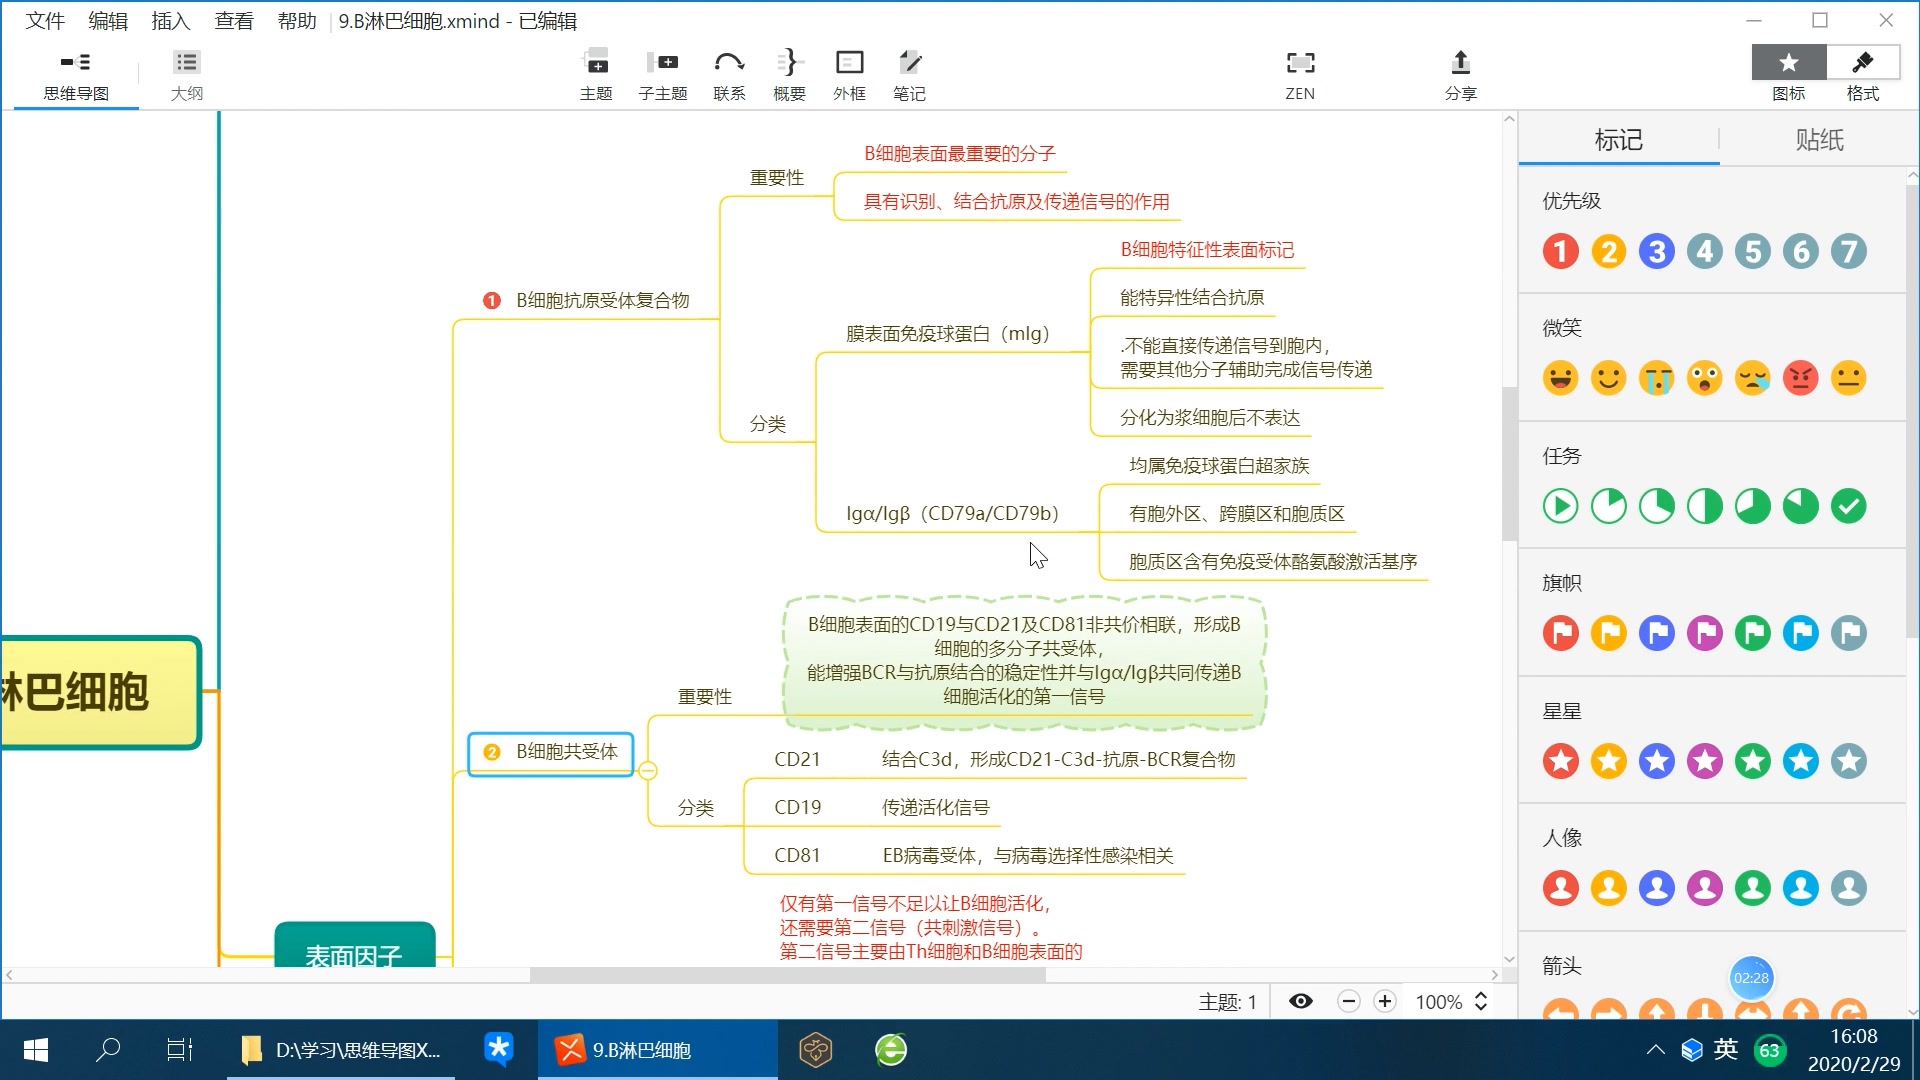Zoom in with the plus button
1920x1080 pixels.
coord(1385,1001)
